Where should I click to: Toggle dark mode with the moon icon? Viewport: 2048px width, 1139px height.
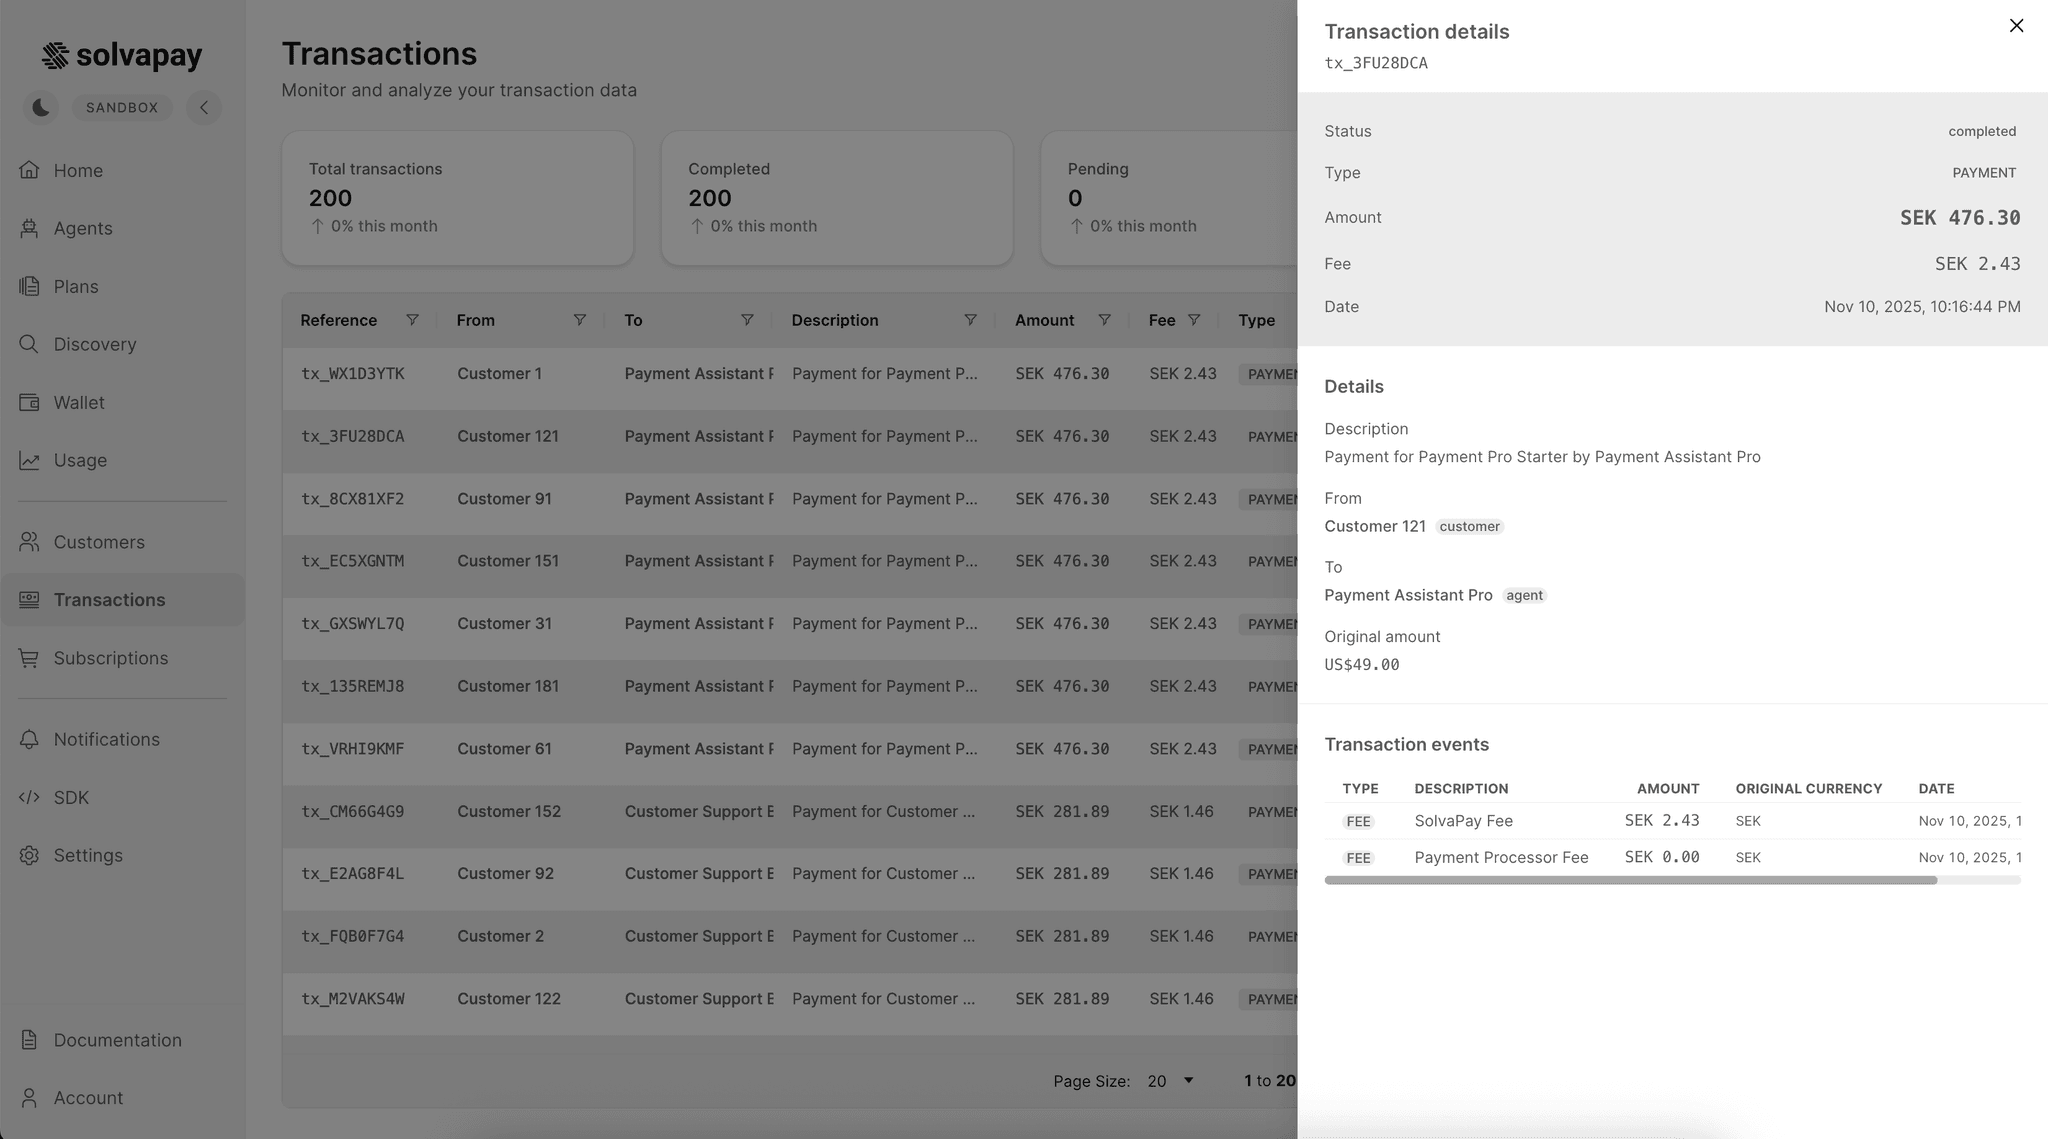pyautogui.click(x=41, y=107)
